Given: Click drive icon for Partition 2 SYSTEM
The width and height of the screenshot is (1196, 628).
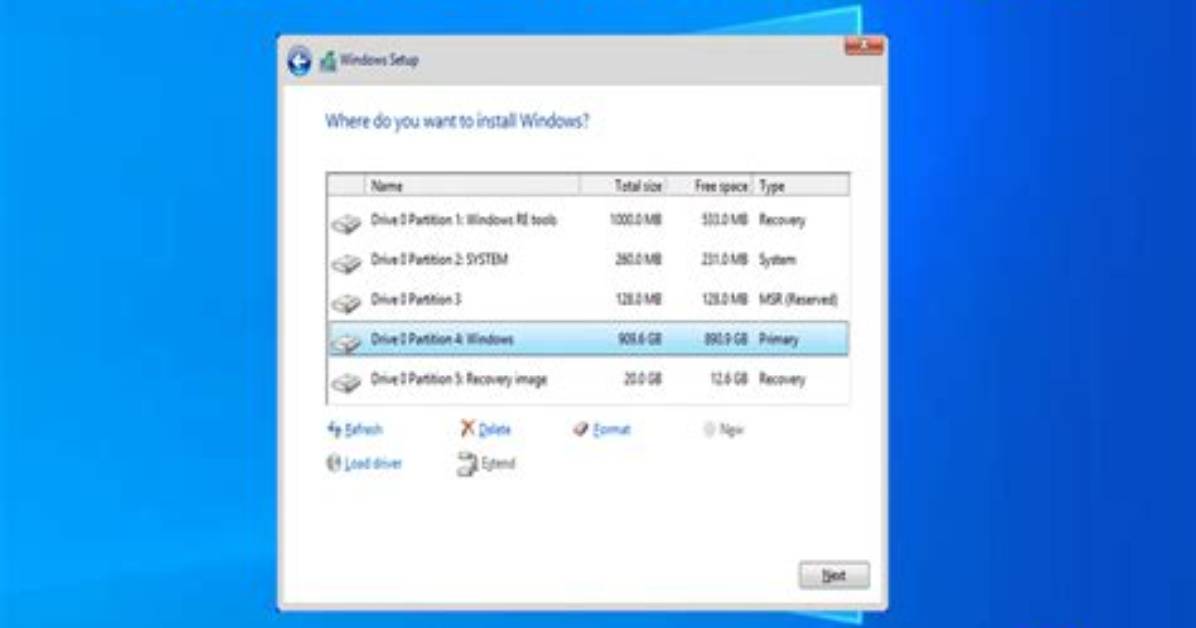Looking at the screenshot, I should (346, 263).
